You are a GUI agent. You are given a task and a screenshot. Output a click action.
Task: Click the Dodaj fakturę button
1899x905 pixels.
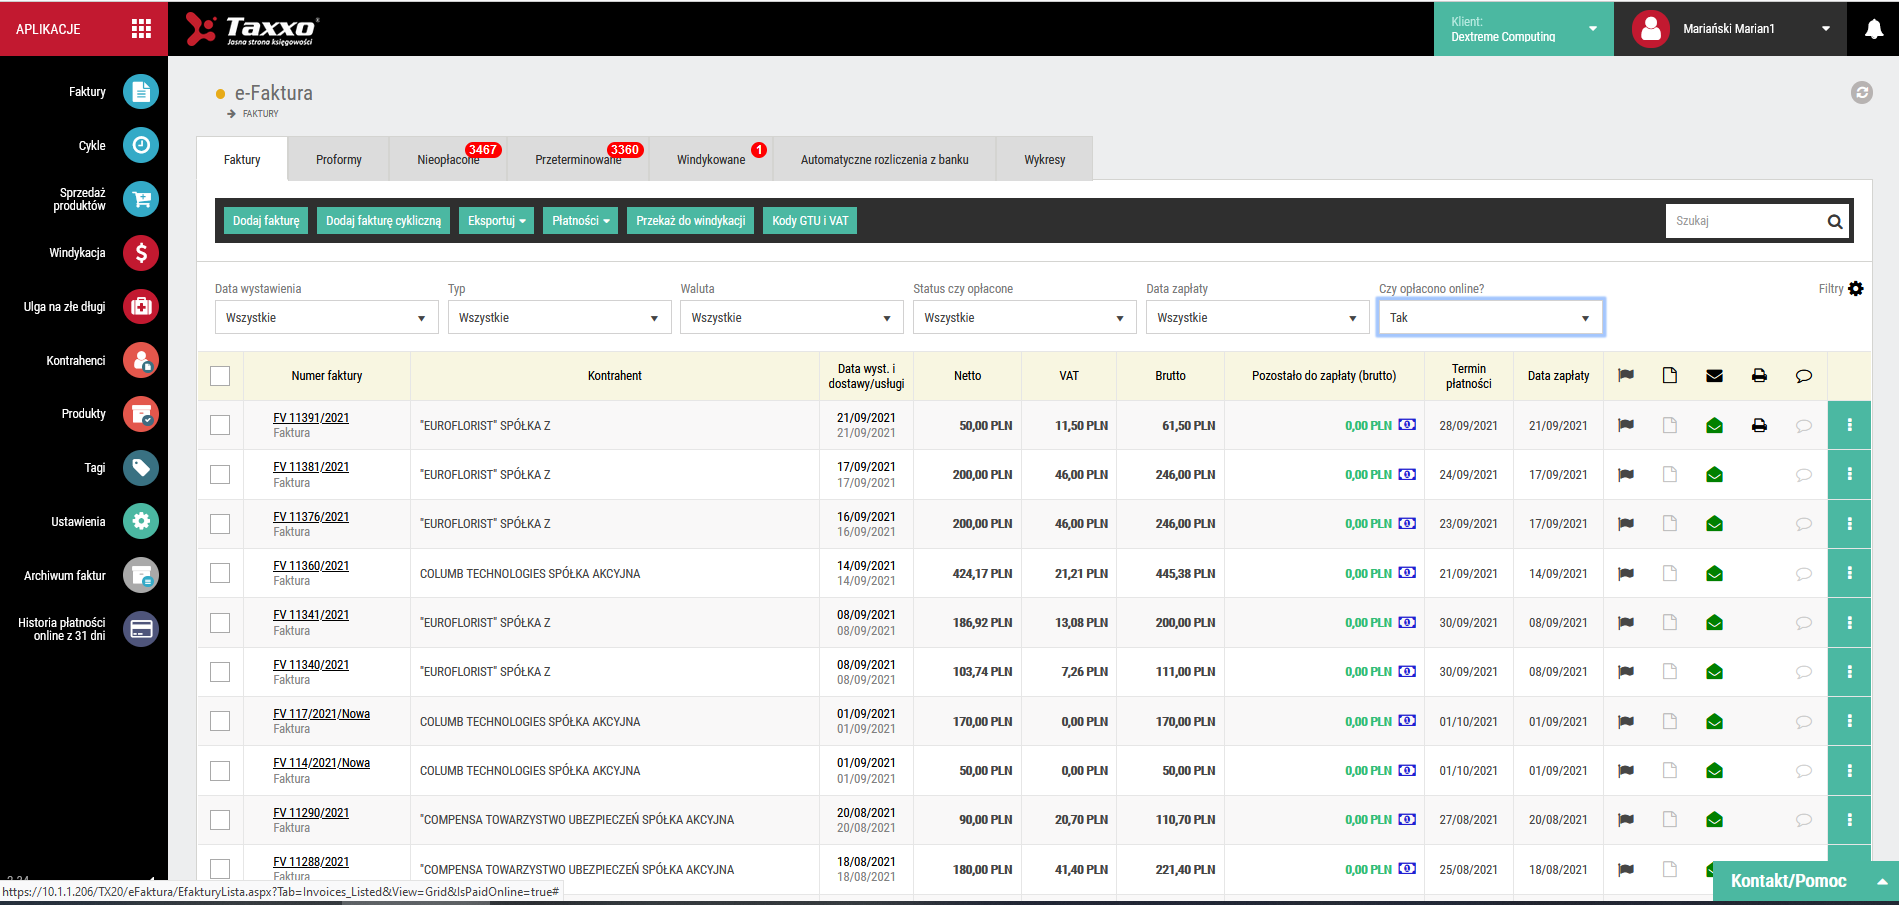266,221
